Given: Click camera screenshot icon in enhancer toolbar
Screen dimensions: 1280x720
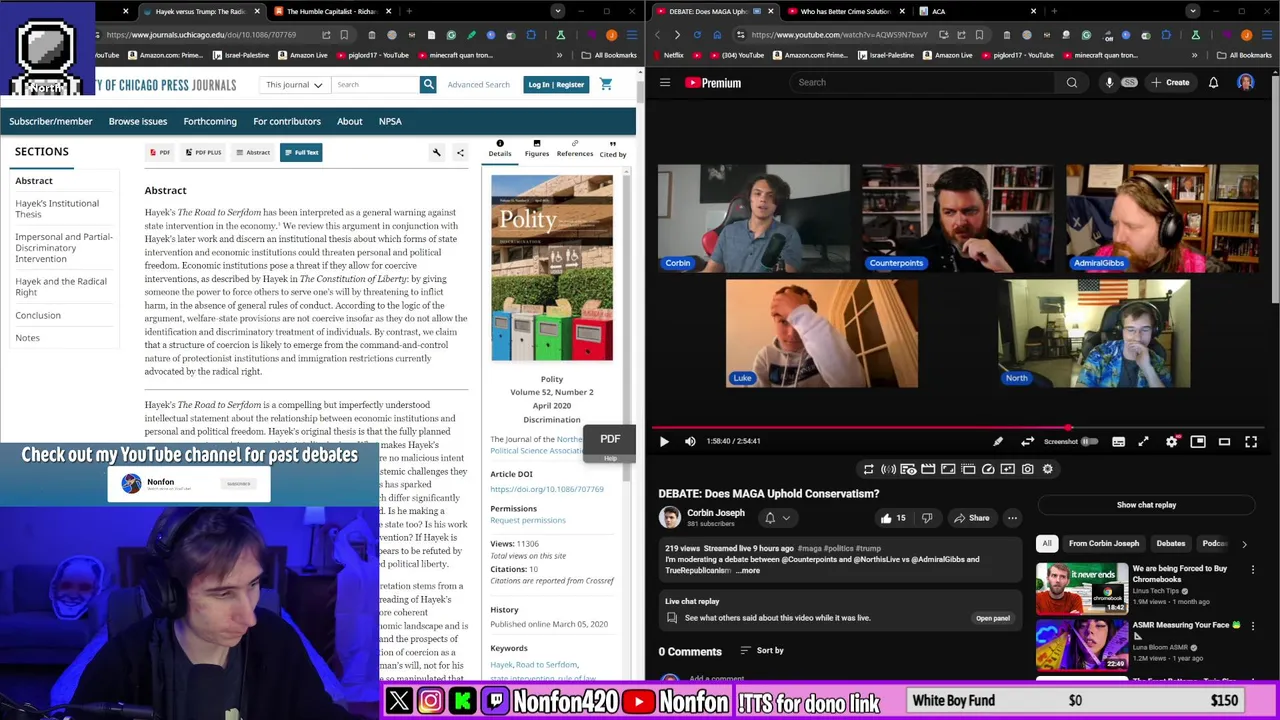Looking at the screenshot, I should pyautogui.click(x=1027, y=469).
